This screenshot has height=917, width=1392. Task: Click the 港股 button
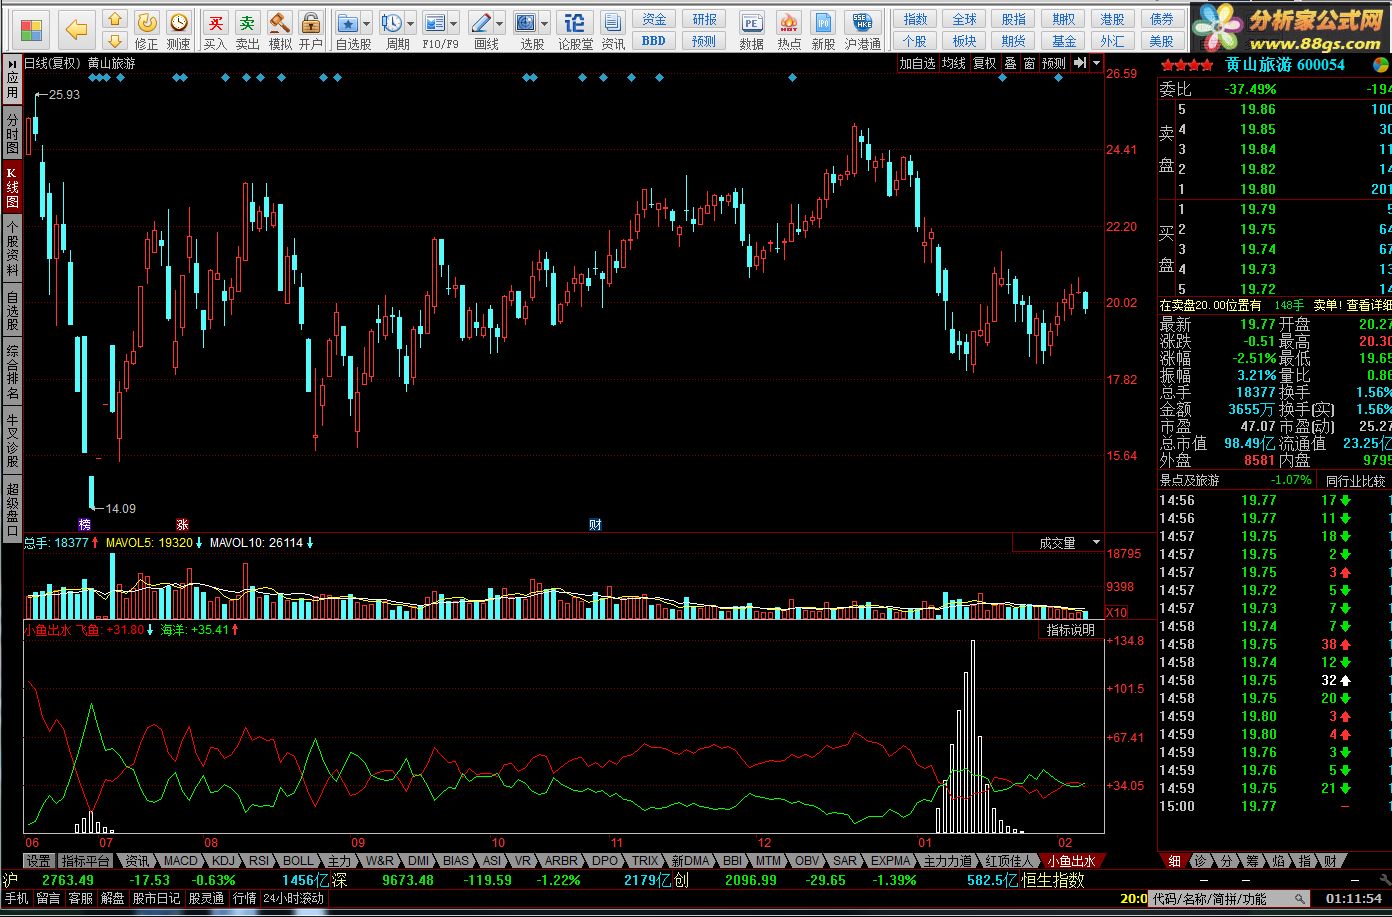pos(1112,19)
